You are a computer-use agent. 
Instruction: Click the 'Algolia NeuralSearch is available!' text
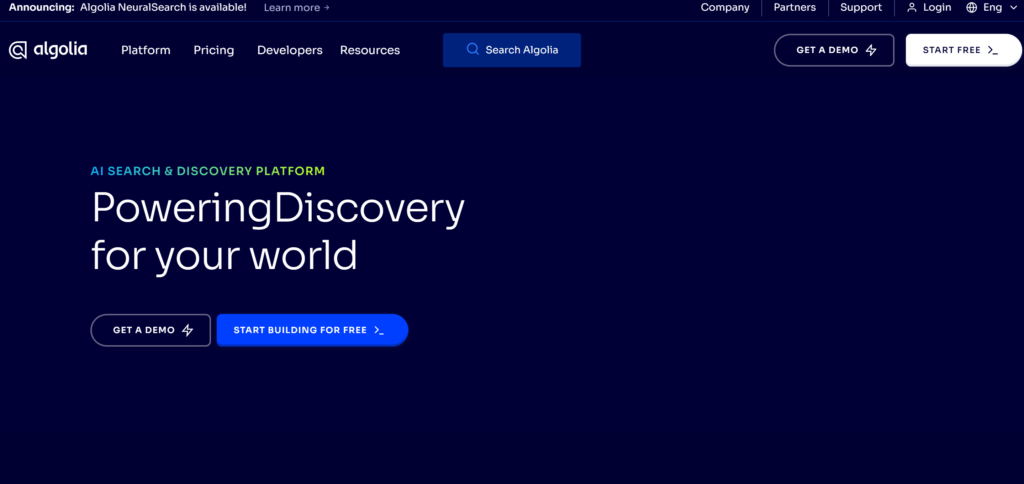pos(163,8)
